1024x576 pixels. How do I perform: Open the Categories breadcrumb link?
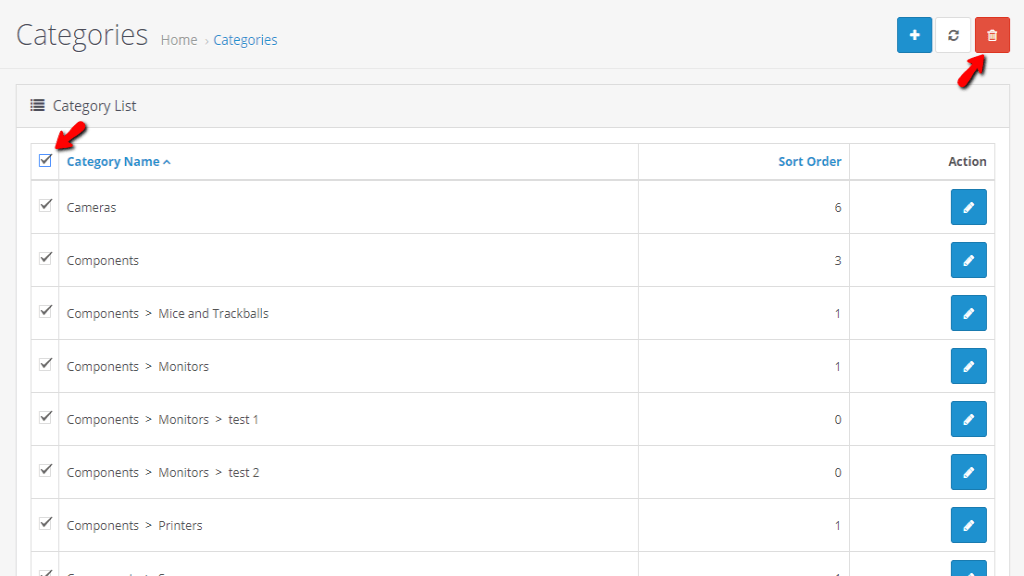tap(245, 40)
